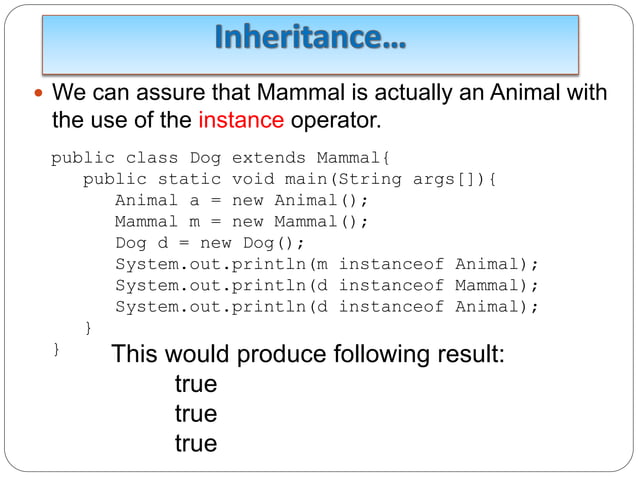Click the indented closing brace of main
This screenshot has width=638, height=478.
(88, 327)
